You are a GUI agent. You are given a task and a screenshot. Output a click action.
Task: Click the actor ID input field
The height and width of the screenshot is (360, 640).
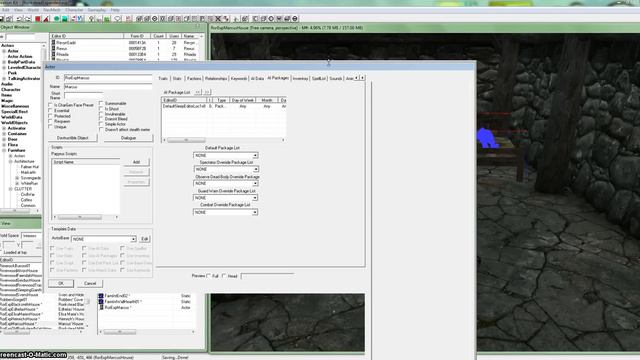click(x=108, y=78)
